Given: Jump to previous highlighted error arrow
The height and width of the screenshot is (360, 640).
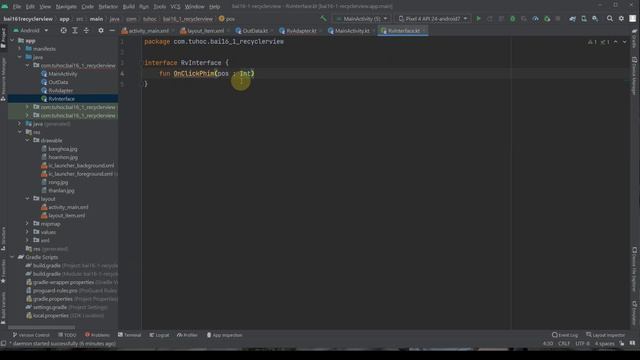Looking at the screenshot, I should 616,42.
